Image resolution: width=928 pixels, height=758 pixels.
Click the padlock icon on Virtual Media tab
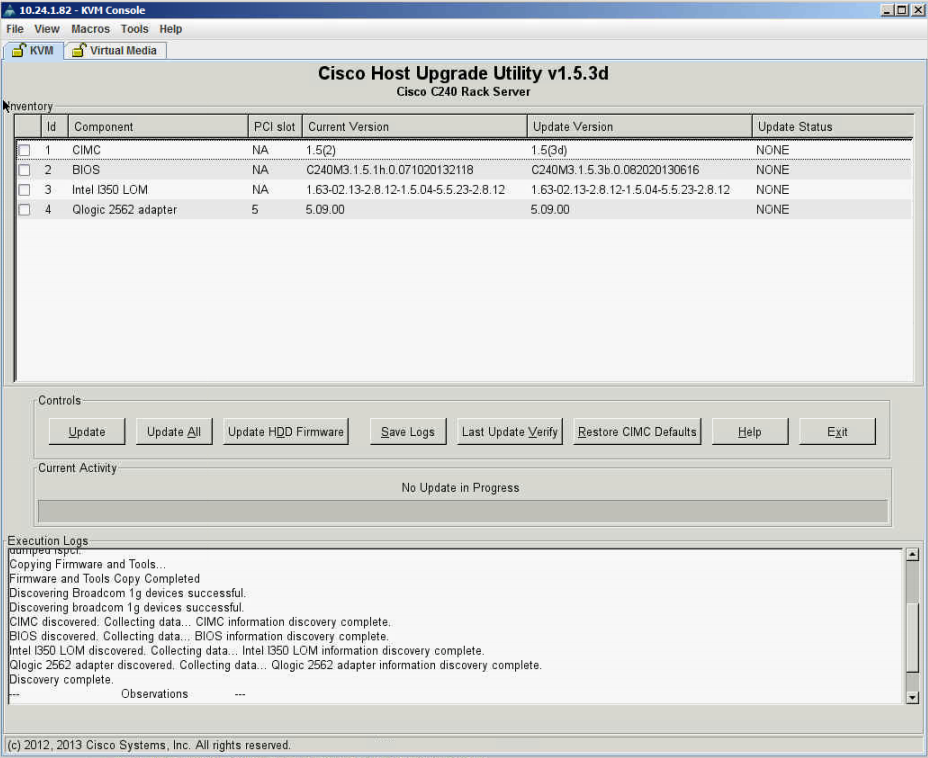coord(79,50)
